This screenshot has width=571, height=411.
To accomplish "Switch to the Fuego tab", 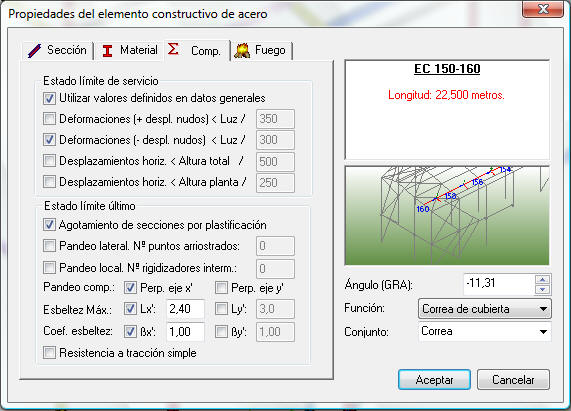I will 261,51.
